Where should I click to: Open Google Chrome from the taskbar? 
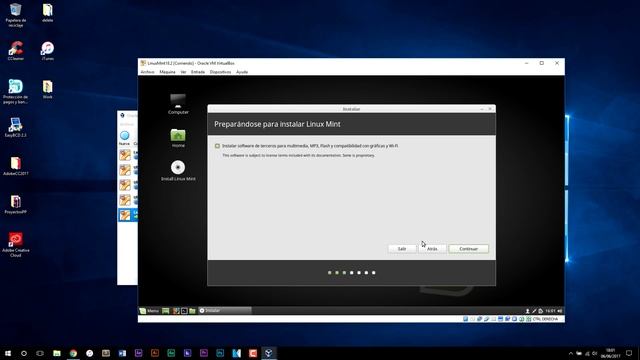[73, 353]
